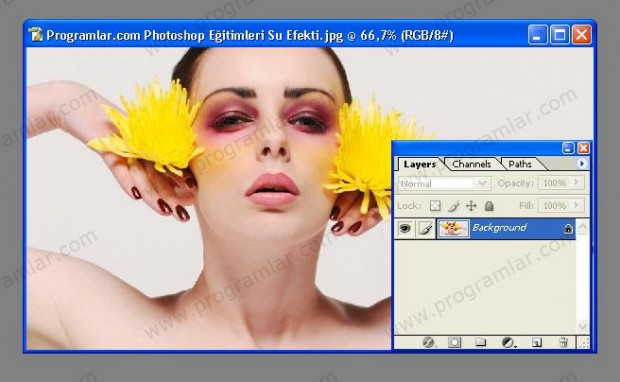Click the Layers panel resize grip corner
Viewport: 620px width, 382px height.
[x=584, y=342]
